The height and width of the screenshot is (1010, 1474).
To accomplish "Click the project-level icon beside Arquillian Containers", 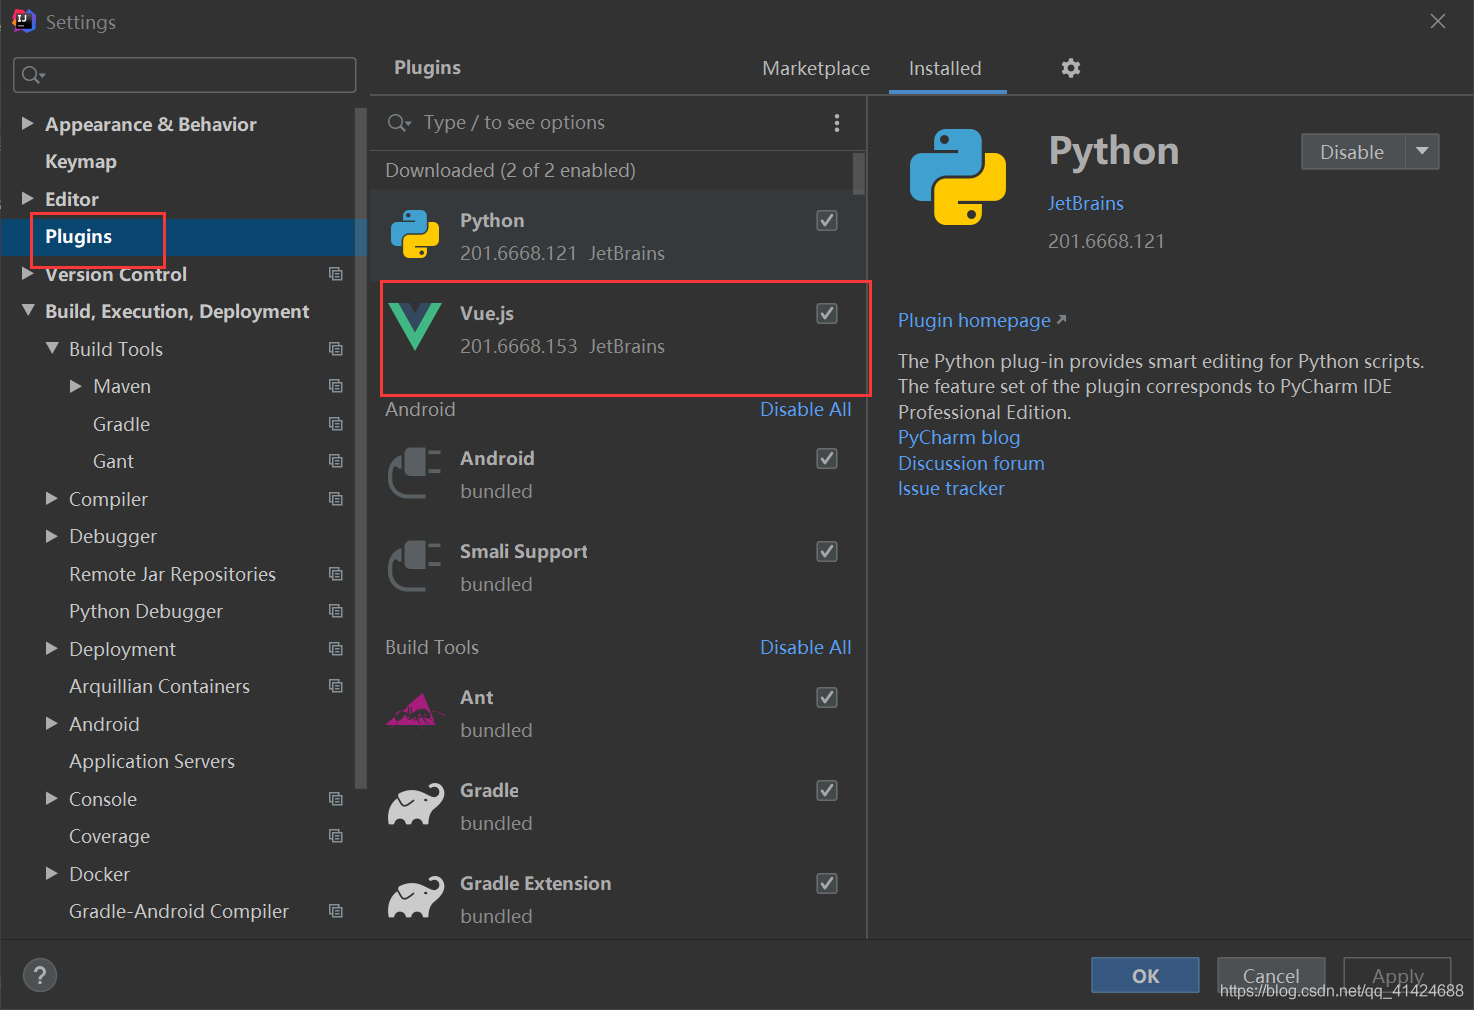I will (336, 686).
